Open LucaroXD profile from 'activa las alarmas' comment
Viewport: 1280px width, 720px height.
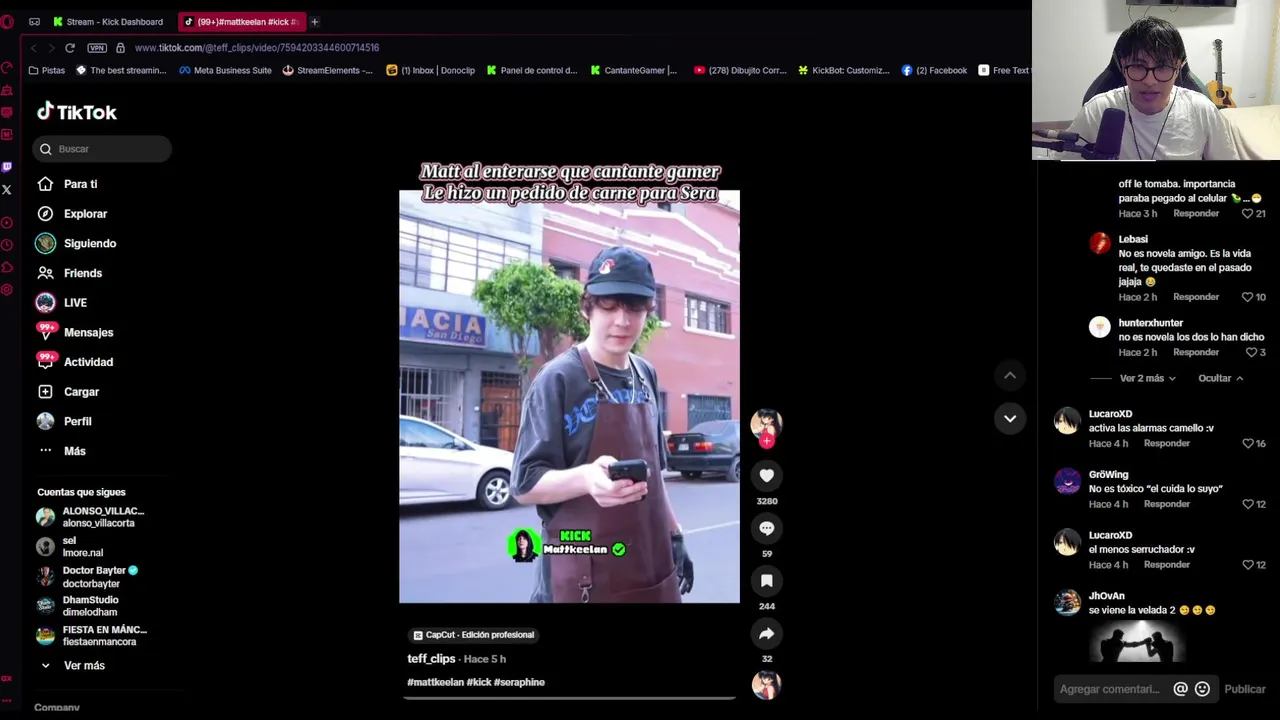point(1110,414)
